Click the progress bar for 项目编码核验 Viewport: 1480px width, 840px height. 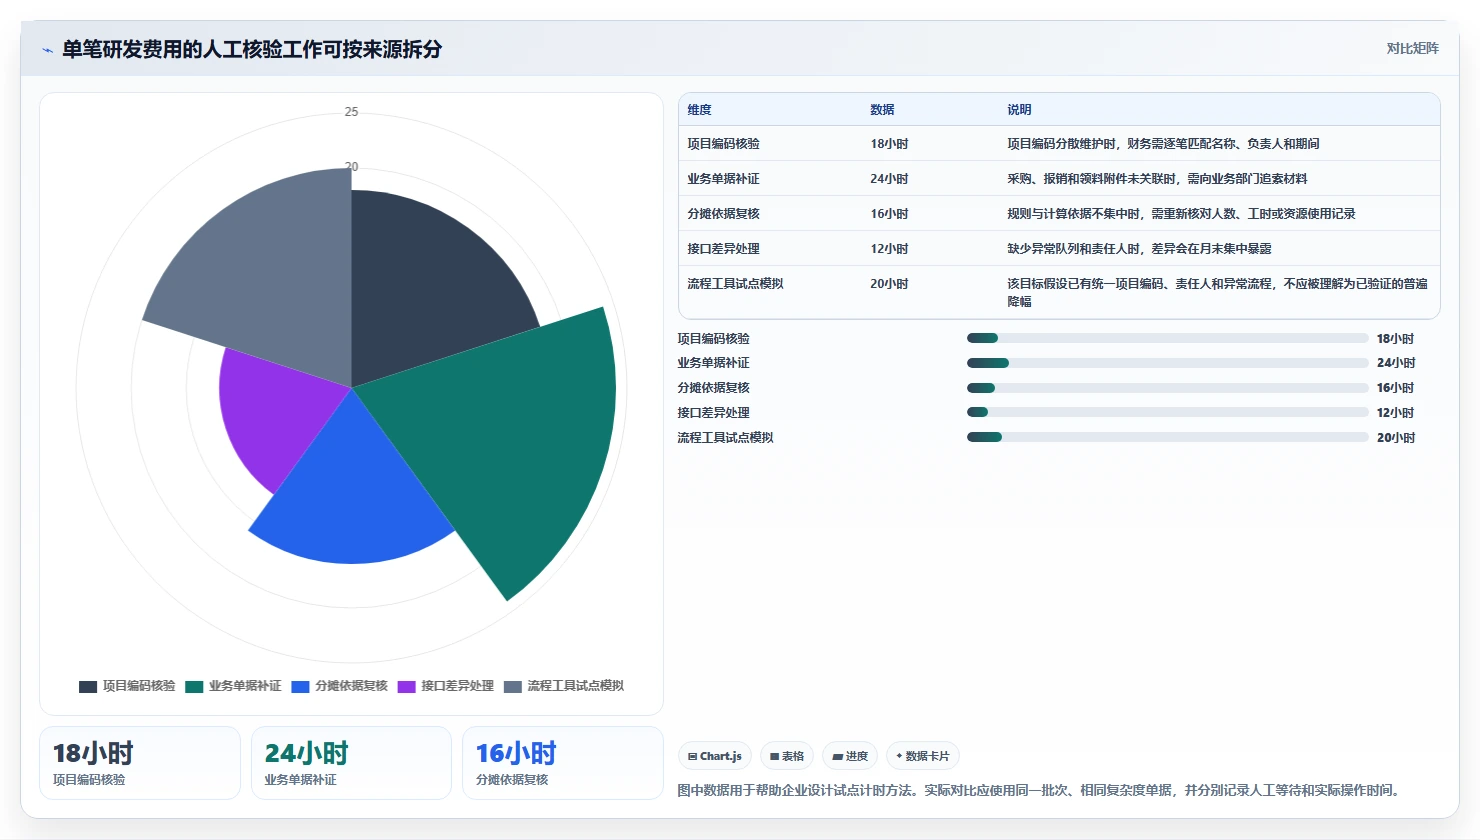pyautogui.click(x=1167, y=338)
